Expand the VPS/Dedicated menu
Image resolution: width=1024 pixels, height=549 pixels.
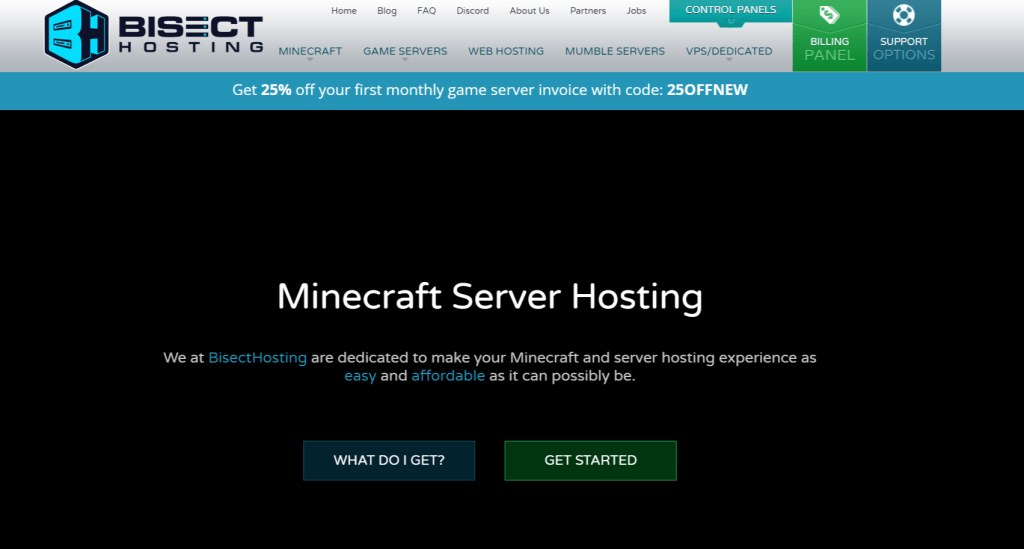click(729, 51)
